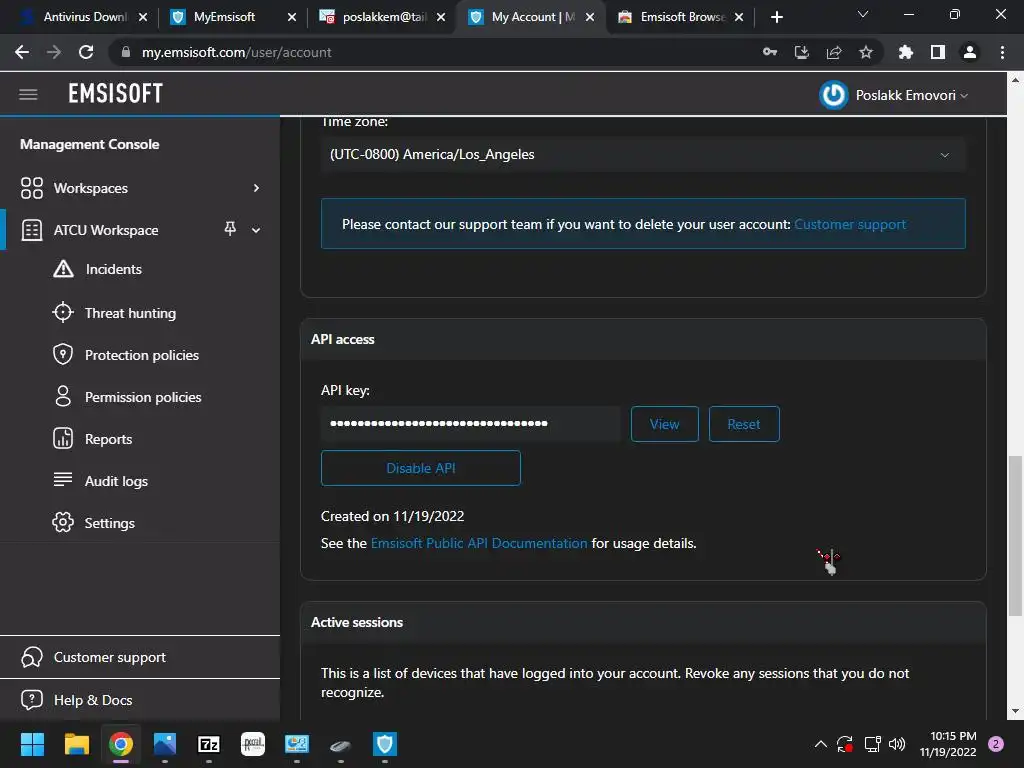Open File Explorer from the taskbar
The height and width of the screenshot is (768, 1024).
[x=76, y=744]
